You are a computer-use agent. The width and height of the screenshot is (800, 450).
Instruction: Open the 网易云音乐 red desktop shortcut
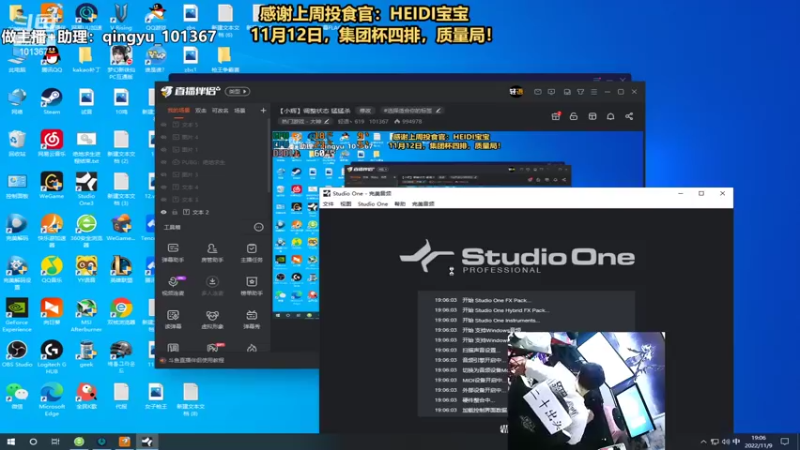[x=52, y=143]
